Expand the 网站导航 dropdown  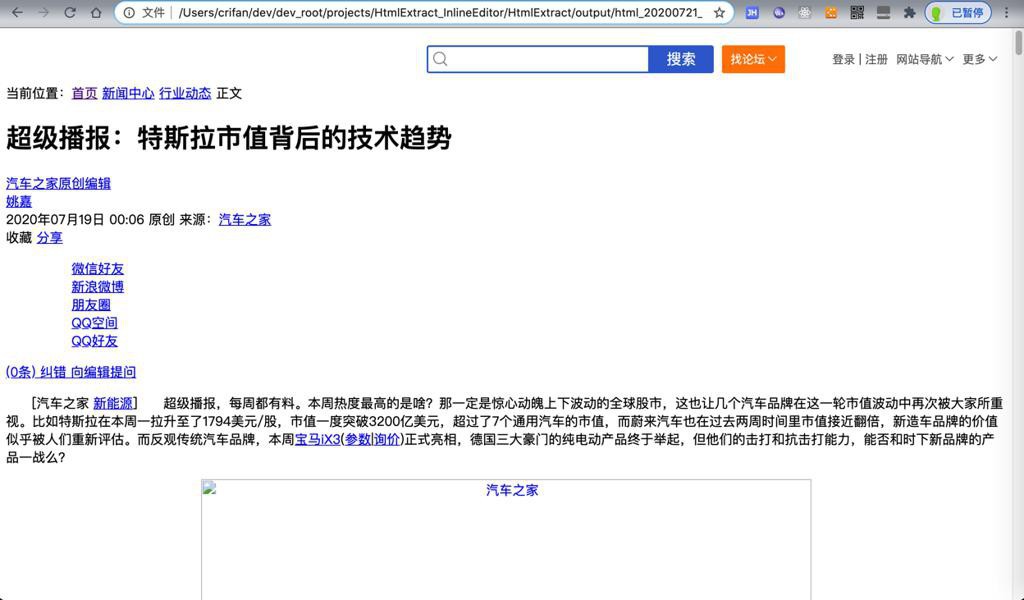pos(924,59)
